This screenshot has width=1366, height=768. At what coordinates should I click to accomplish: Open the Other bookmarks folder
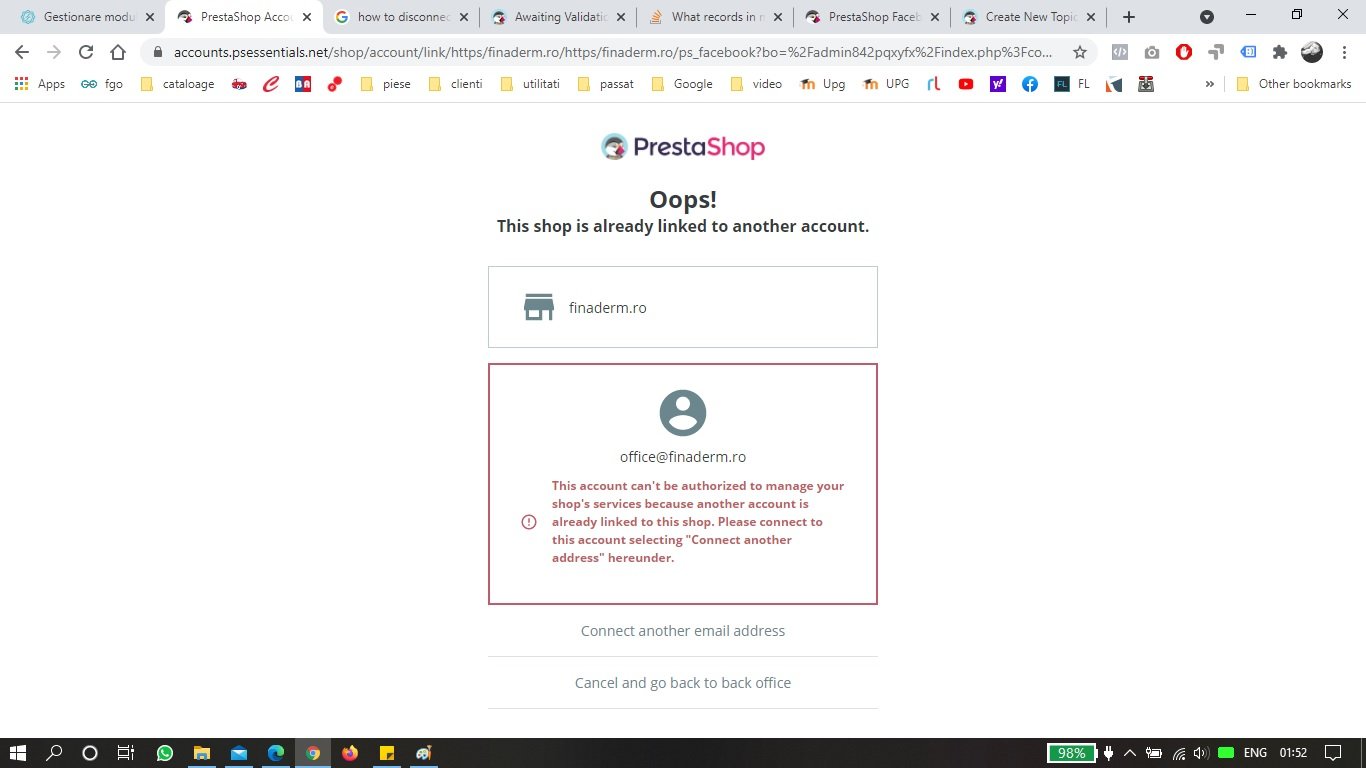pos(1294,84)
